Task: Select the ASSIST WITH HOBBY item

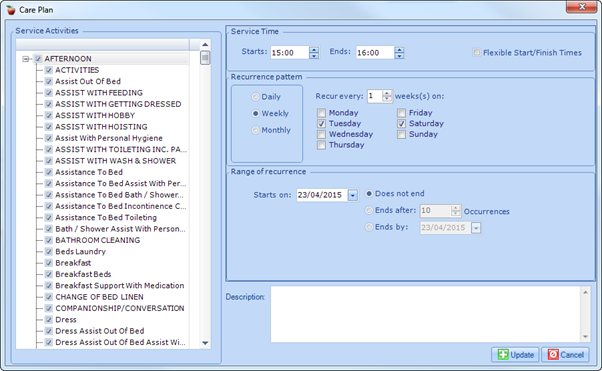Action: pyautogui.click(x=95, y=115)
